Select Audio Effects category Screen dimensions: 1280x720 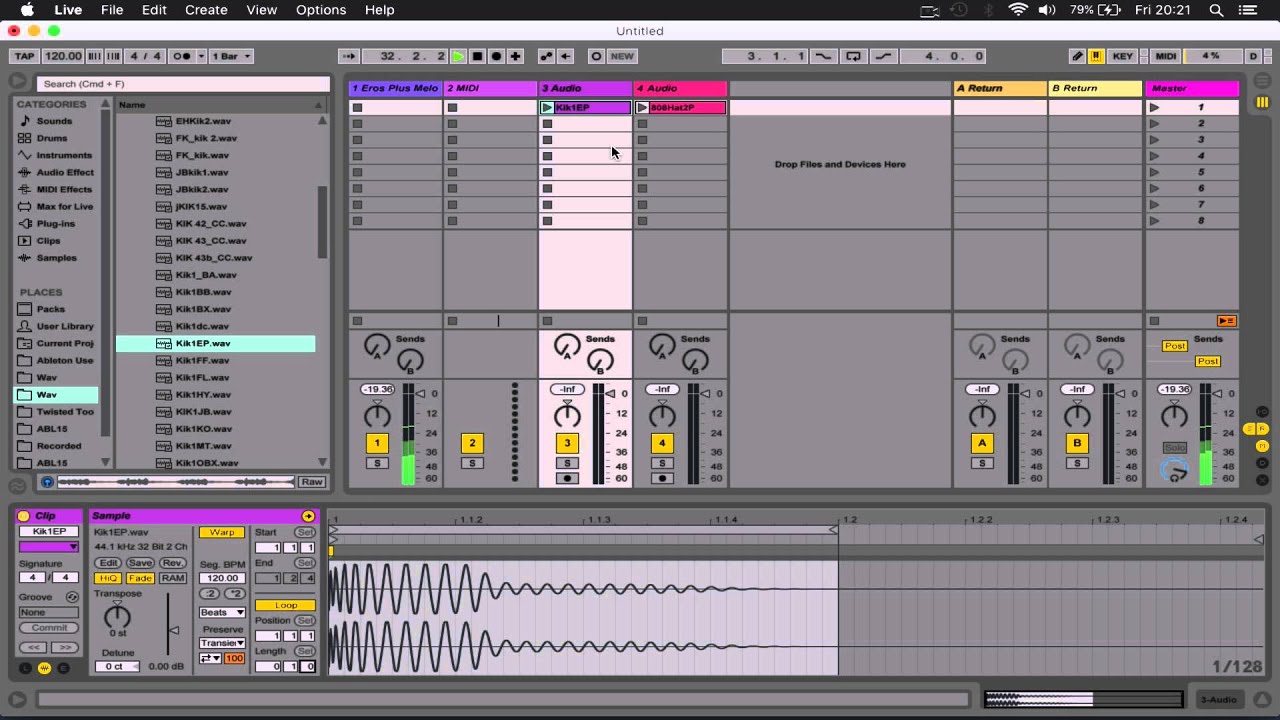(x=65, y=172)
